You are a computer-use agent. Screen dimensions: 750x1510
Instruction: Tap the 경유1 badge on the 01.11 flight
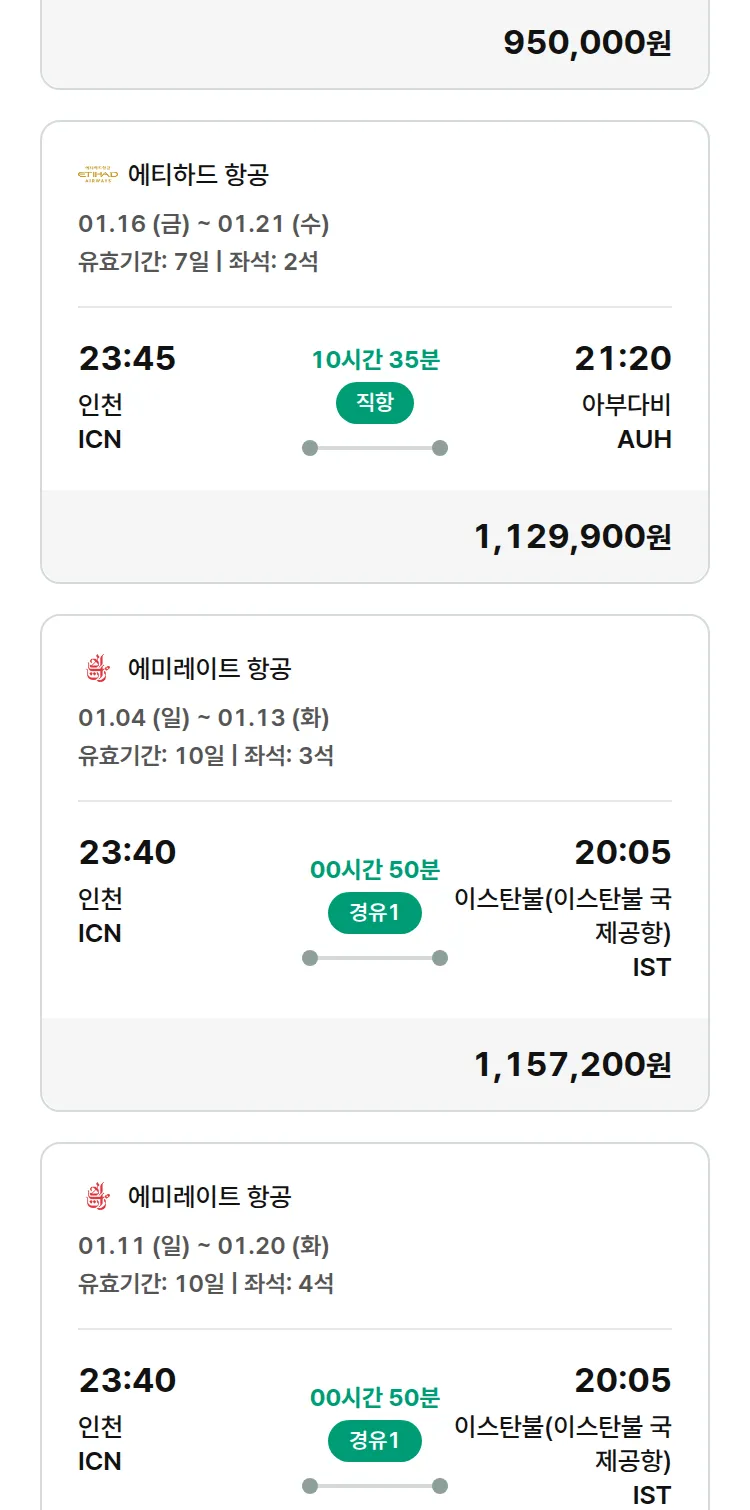pyautogui.click(x=375, y=1441)
